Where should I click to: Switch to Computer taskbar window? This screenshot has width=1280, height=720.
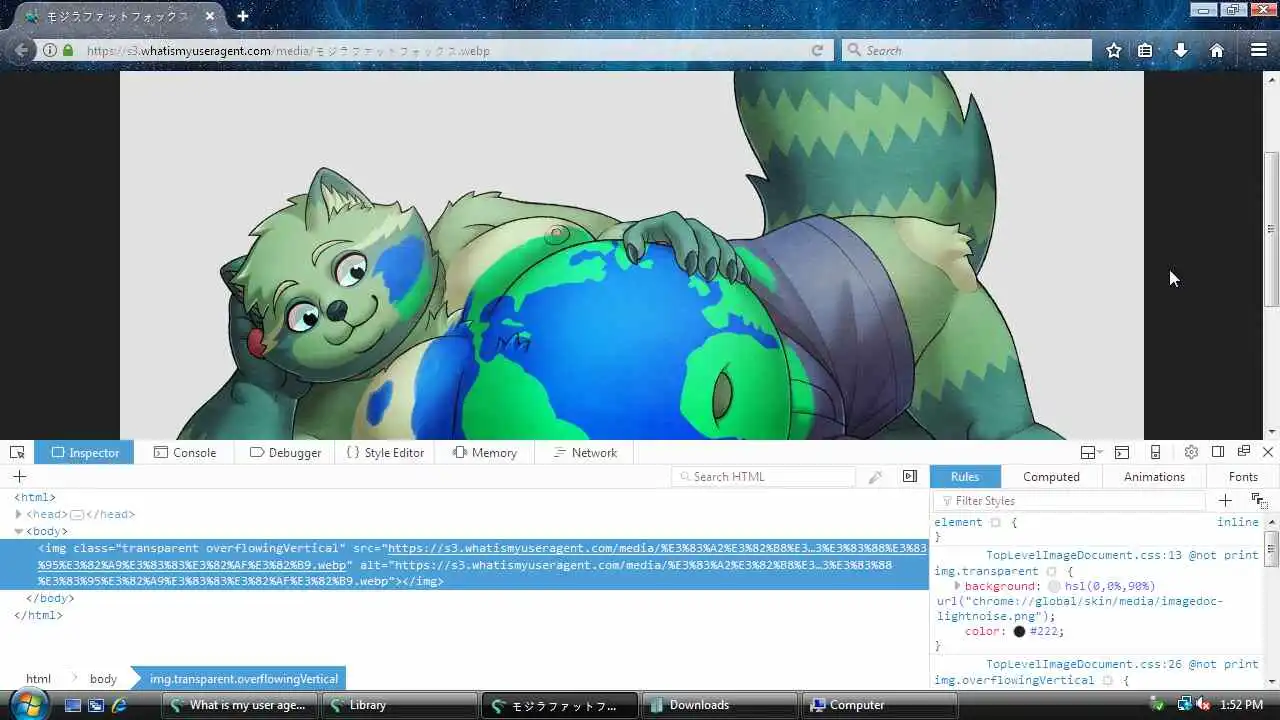point(879,705)
